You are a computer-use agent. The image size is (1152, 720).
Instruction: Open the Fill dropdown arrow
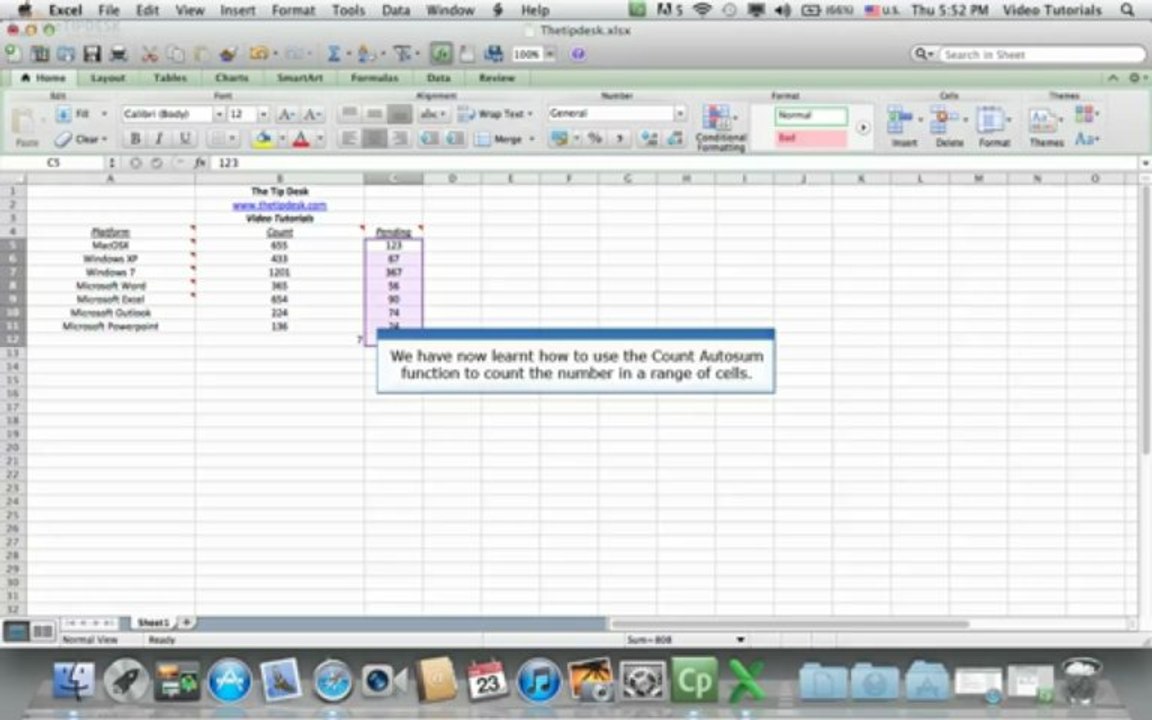coord(104,114)
